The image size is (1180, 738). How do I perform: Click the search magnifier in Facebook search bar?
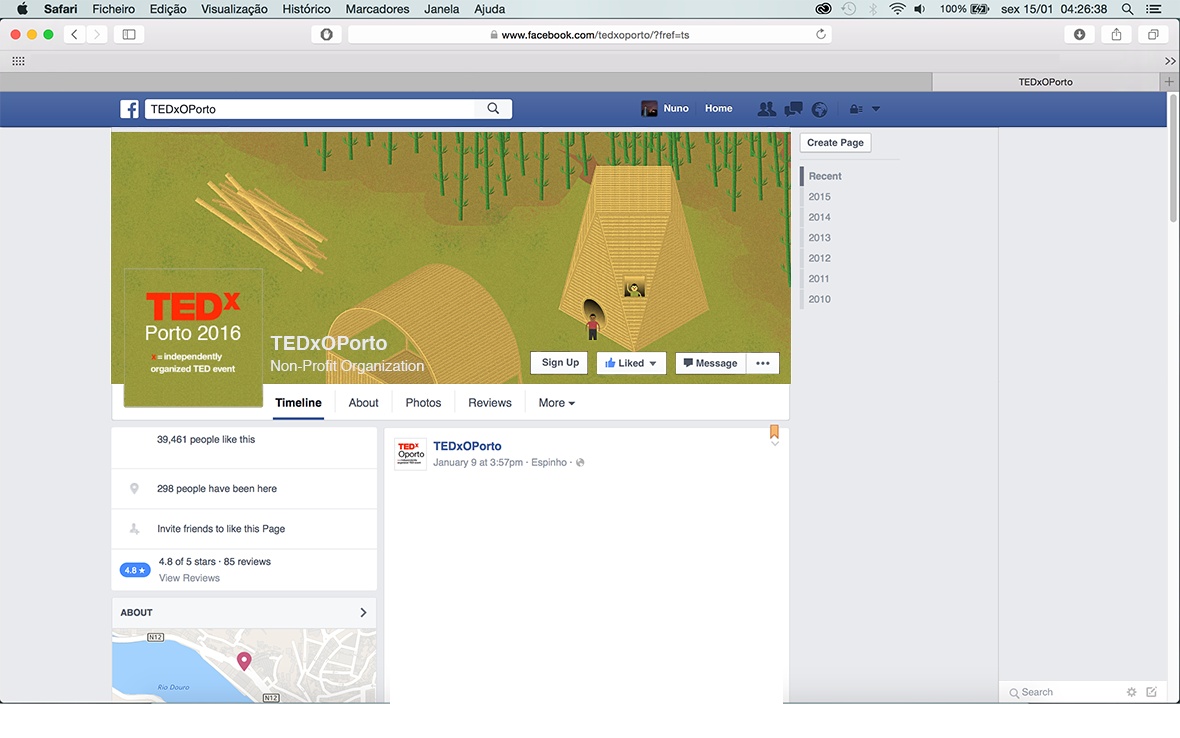(x=493, y=108)
